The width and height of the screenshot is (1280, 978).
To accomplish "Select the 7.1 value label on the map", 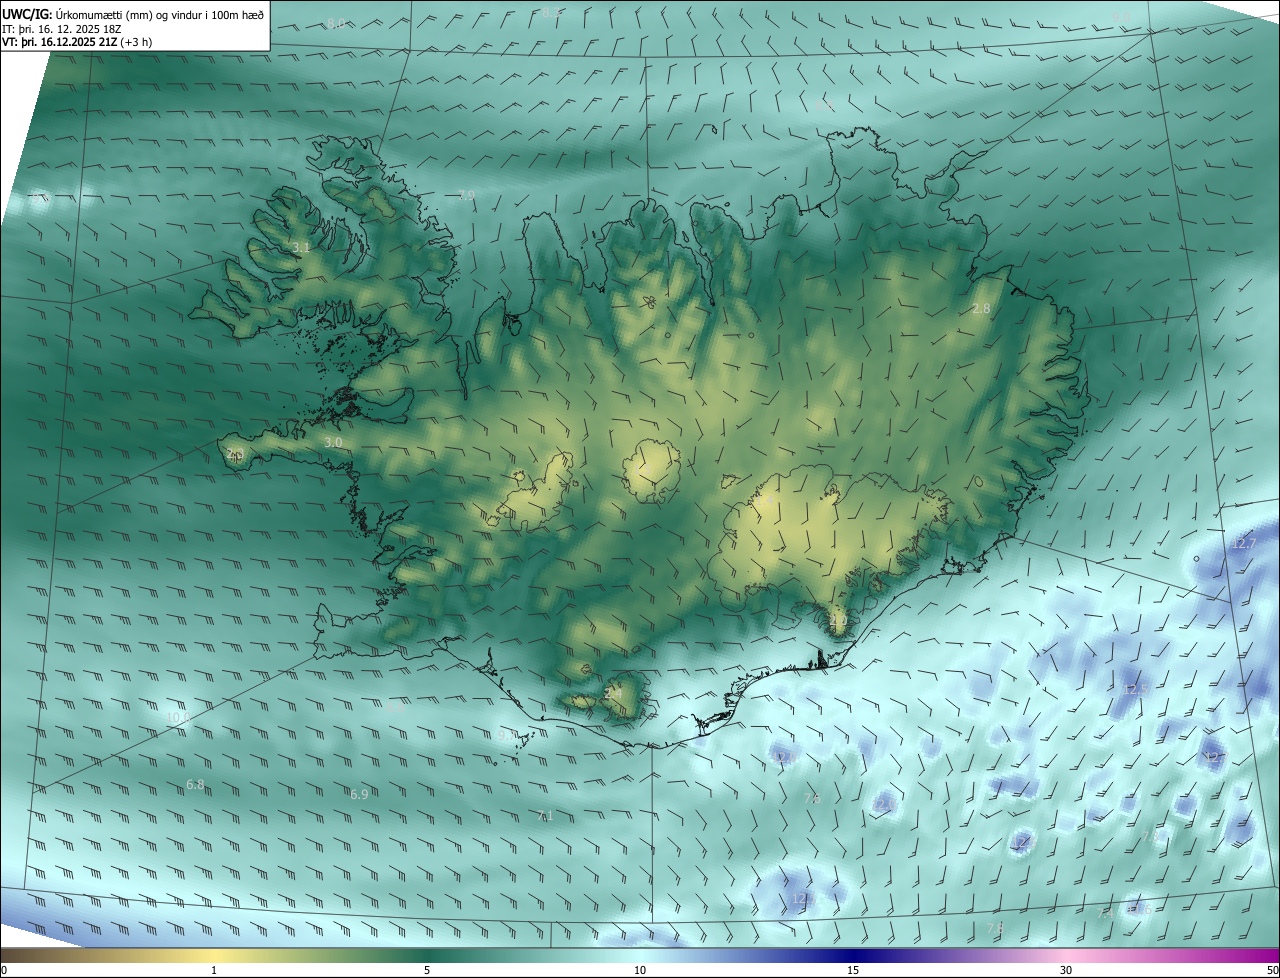I will click(x=544, y=816).
